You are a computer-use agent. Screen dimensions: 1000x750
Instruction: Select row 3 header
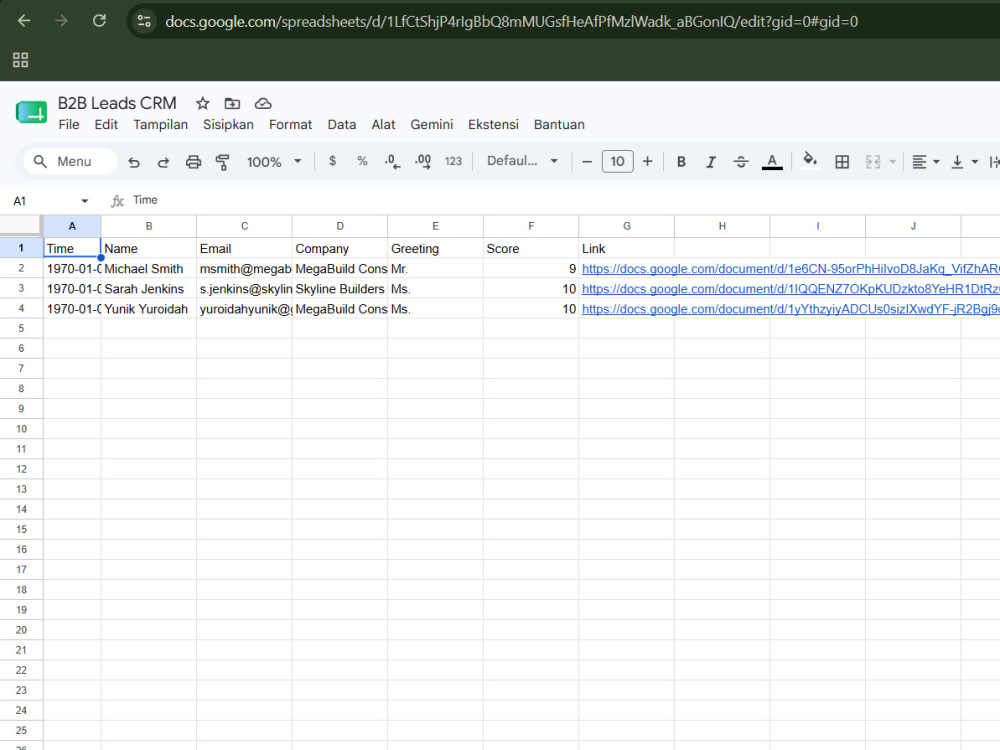[21, 288]
